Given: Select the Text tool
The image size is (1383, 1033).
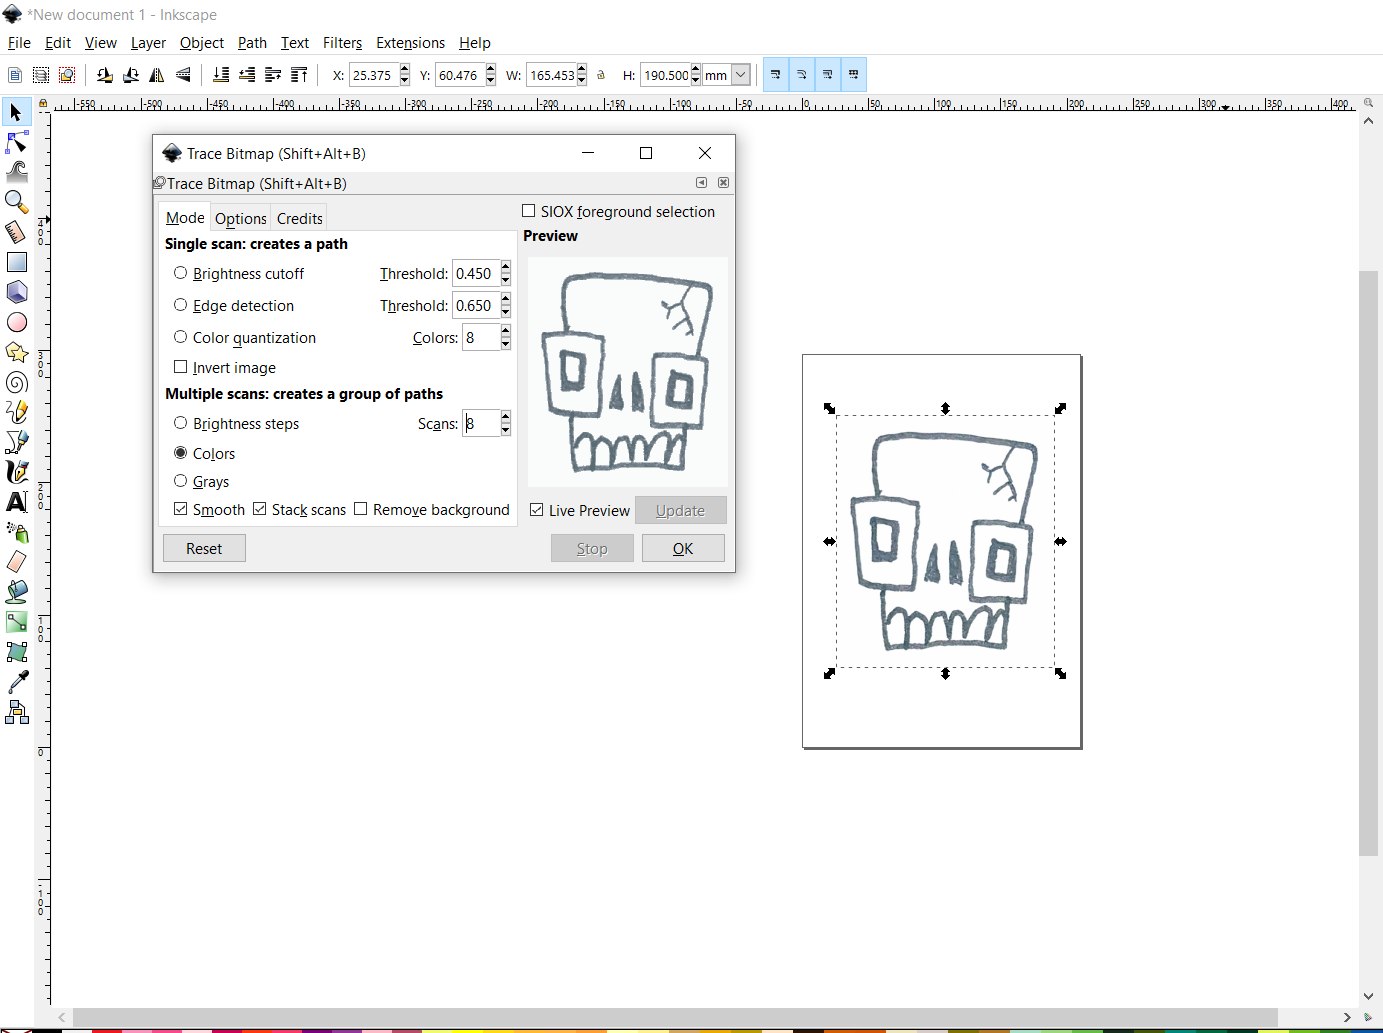Looking at the screenshot, I should [x=16, y=502].
